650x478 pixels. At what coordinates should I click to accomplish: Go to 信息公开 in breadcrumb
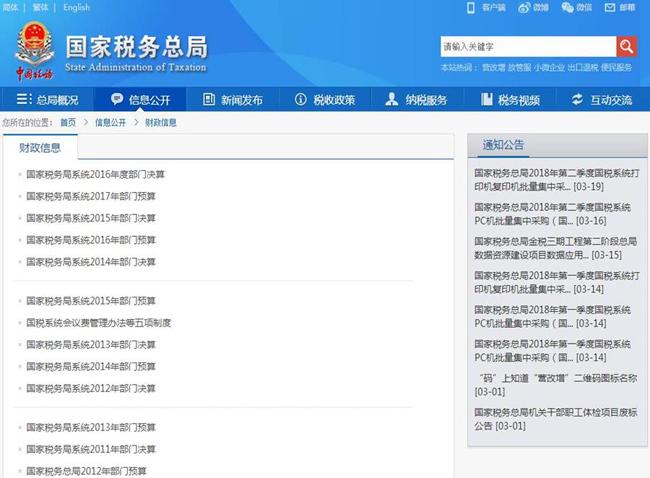pos(110,122)
